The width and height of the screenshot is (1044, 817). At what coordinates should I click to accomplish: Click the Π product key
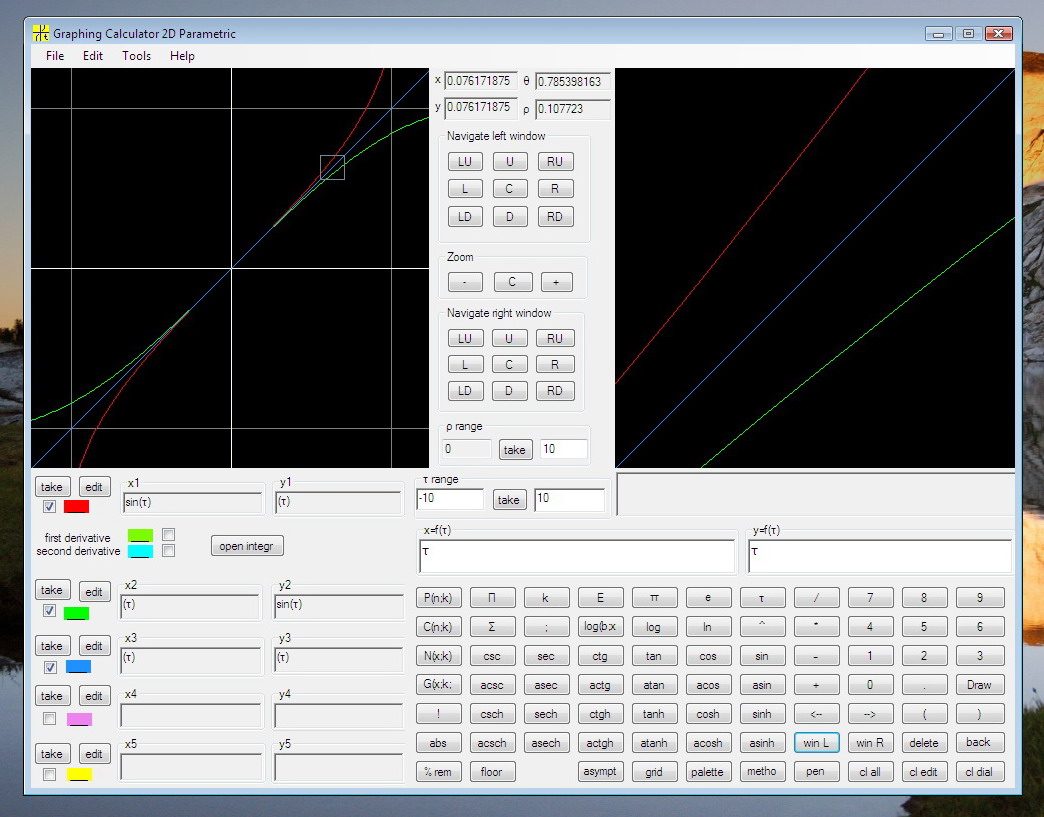[492, 598]
